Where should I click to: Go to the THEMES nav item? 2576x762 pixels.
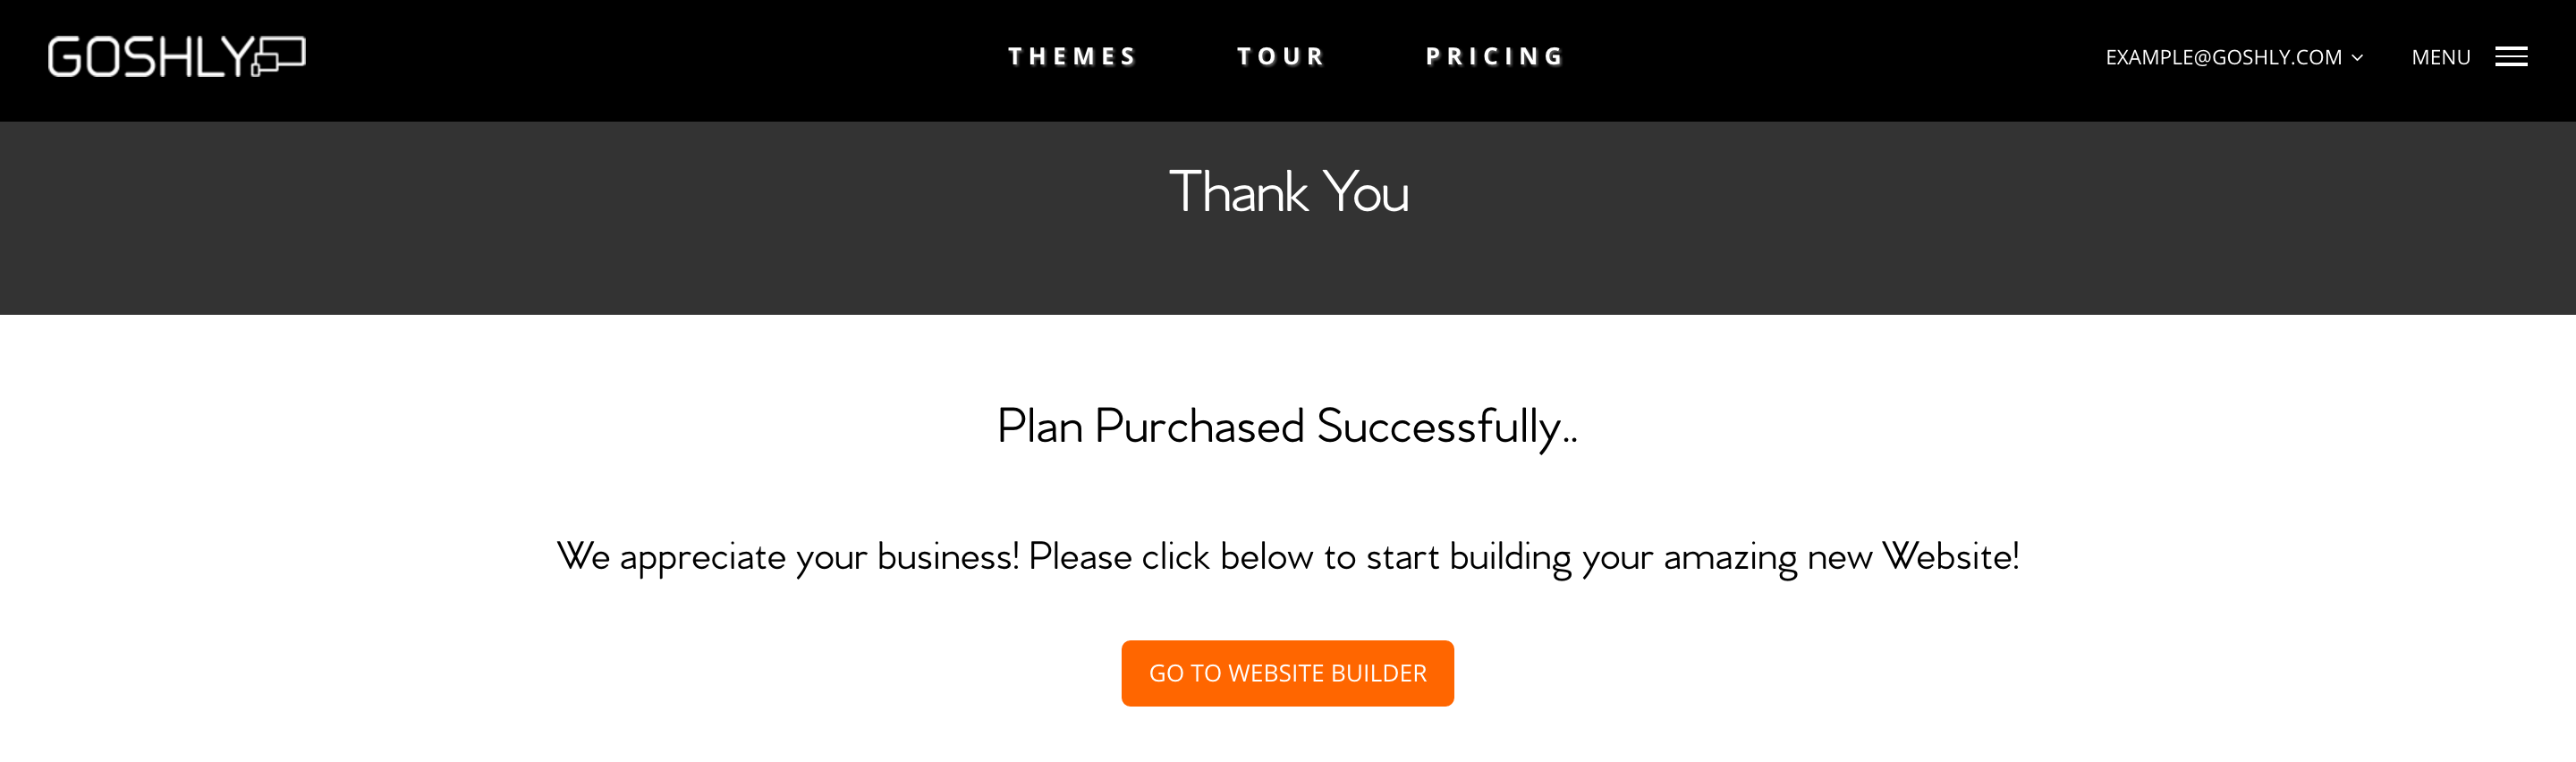pos(1072,57)
